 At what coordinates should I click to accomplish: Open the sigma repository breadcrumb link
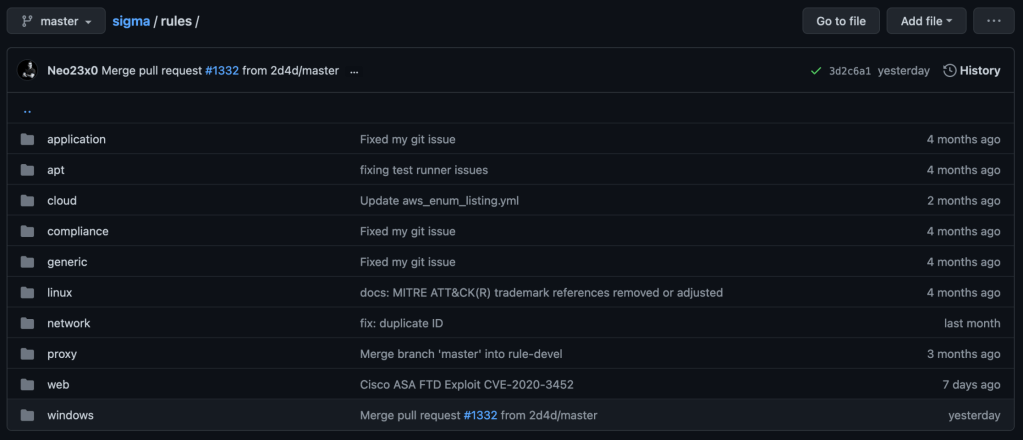(130, 21)
